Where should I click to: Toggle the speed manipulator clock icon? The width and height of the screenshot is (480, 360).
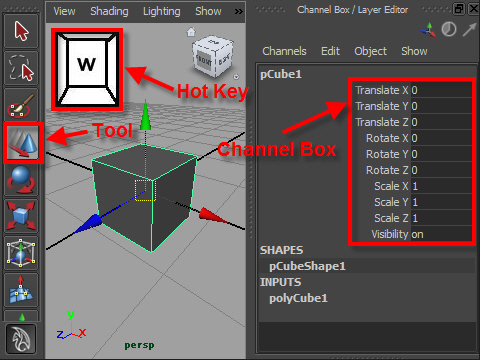[449, 29]
